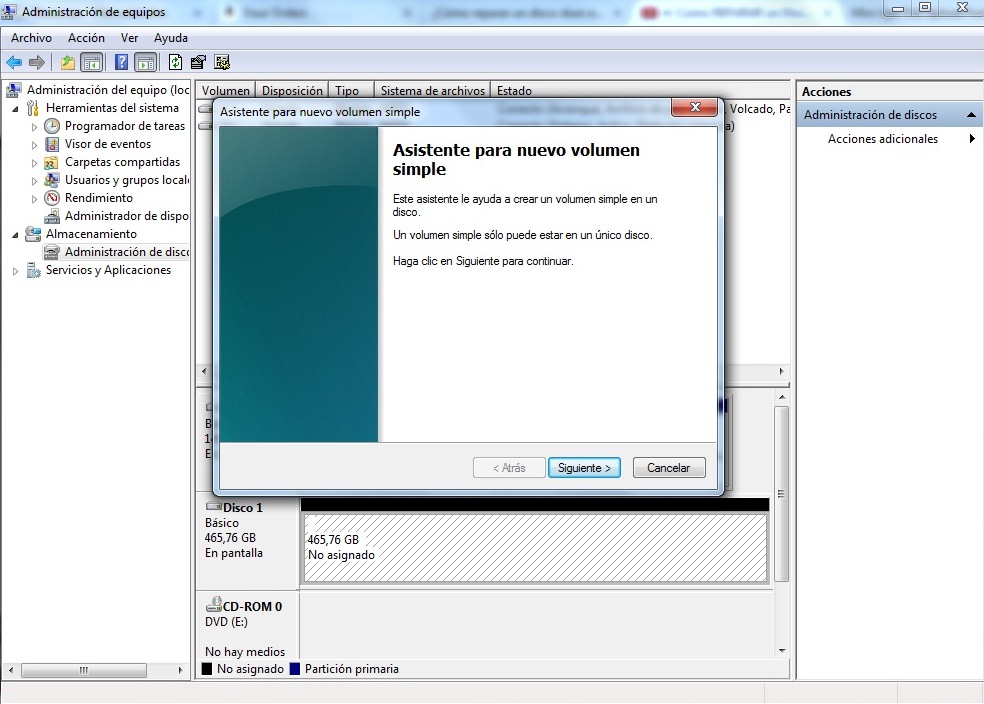Click the Disco 1 drive icon

click(x=214, y=506)
